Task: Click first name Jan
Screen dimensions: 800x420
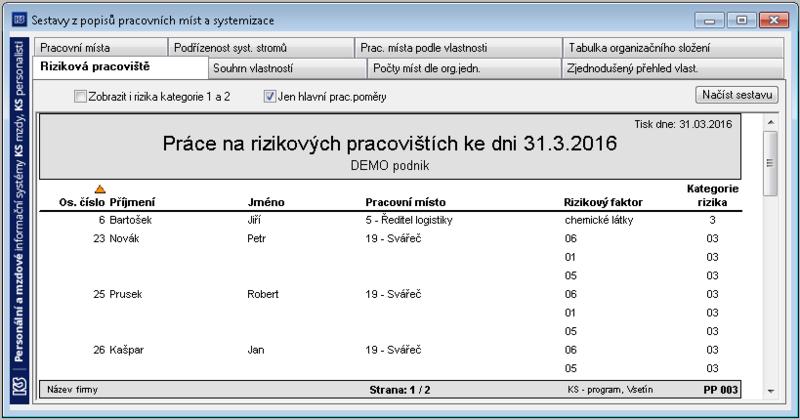Action: tap(256, 350)
